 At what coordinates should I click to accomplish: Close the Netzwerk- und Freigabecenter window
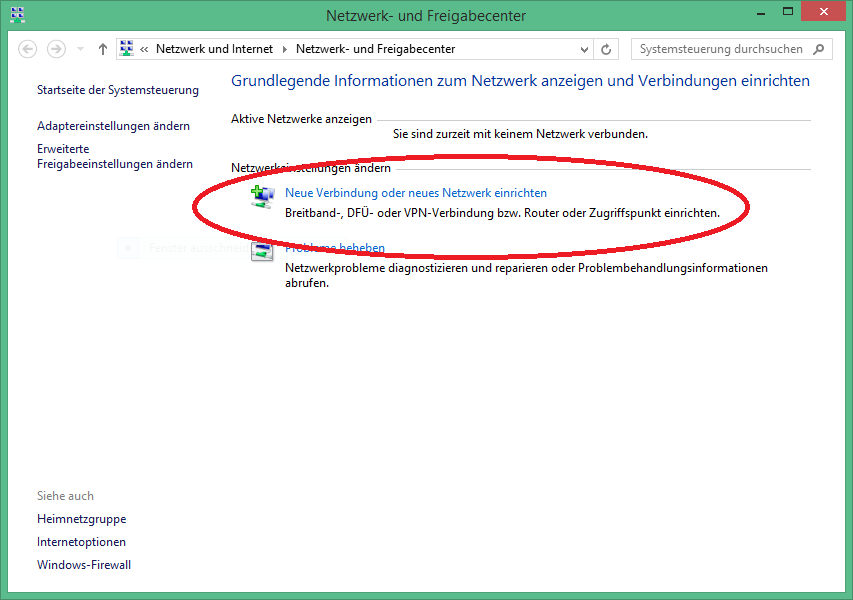click(x=824, y=11)
